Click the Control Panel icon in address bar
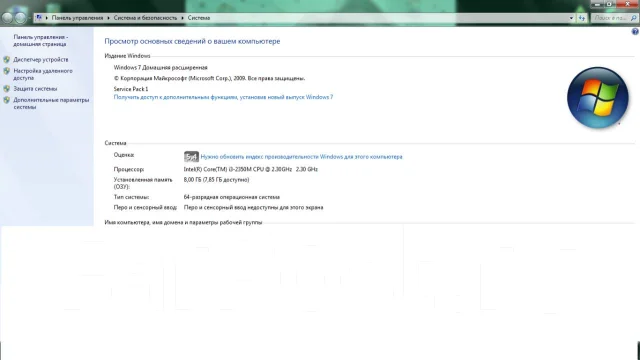The width and height of the screenshot is (640, 360). tap(39, 18)
